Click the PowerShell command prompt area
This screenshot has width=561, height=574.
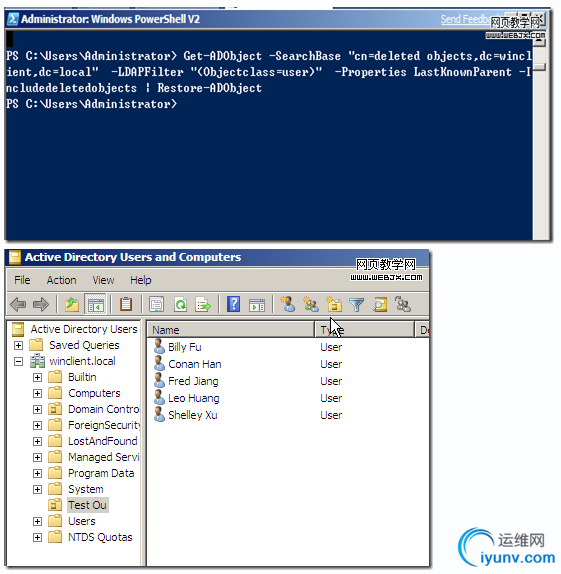click(x=269, y=135)
